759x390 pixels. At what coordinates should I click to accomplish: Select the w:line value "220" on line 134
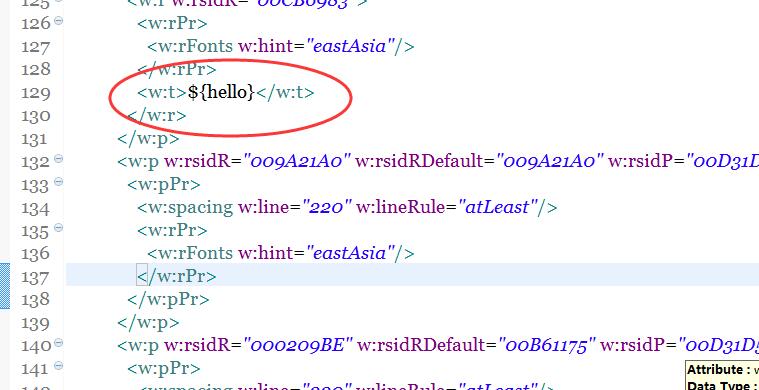pyautogui.click(x=327, y=207)
